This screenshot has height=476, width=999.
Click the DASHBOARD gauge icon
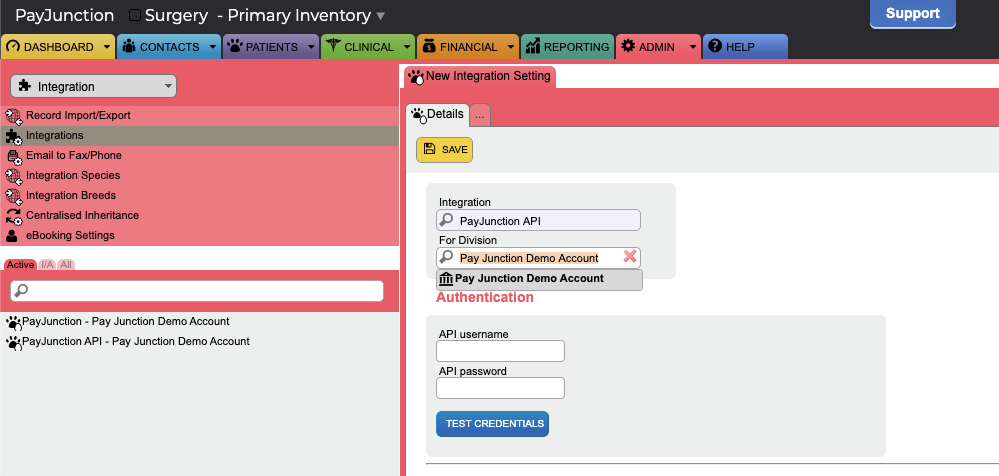(x=13, y=47)
